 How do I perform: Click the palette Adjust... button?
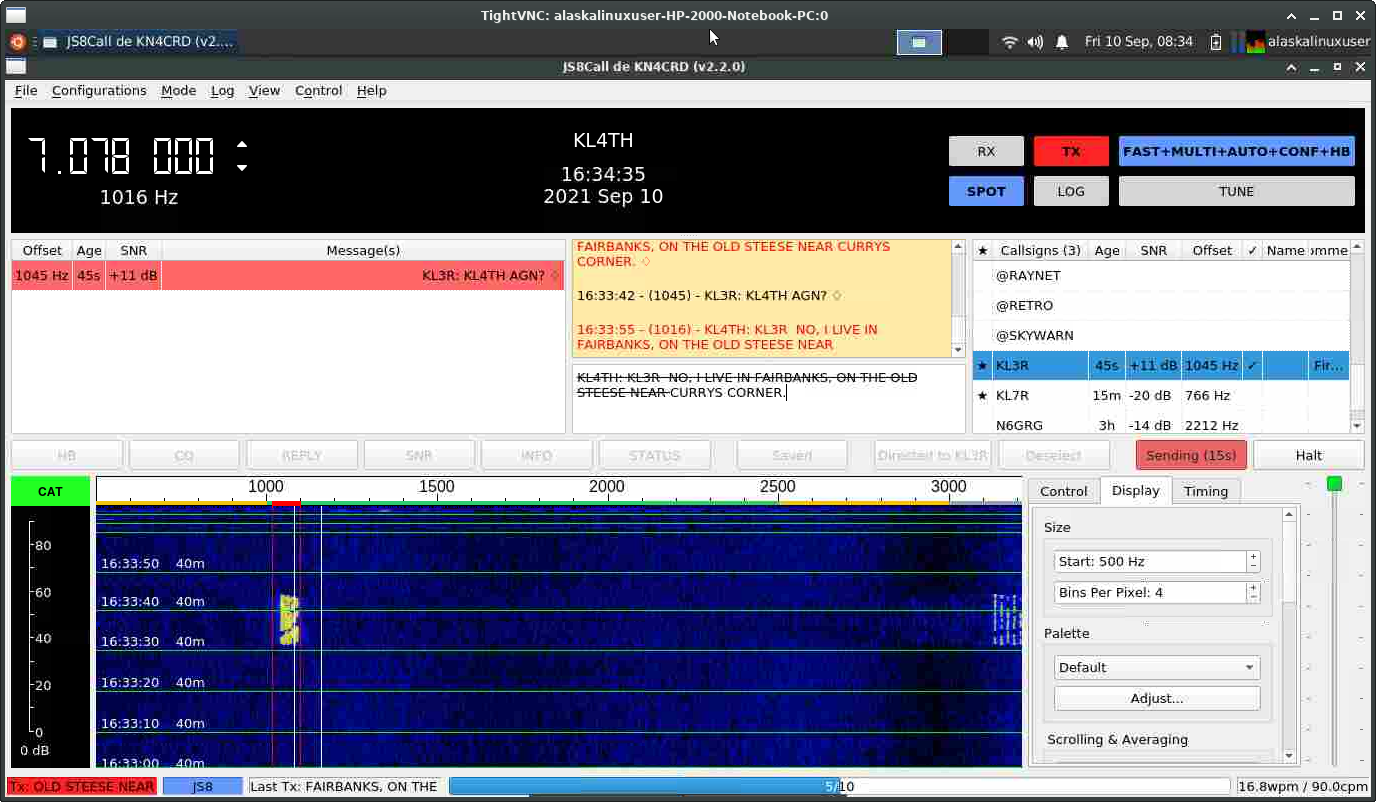1157,698
